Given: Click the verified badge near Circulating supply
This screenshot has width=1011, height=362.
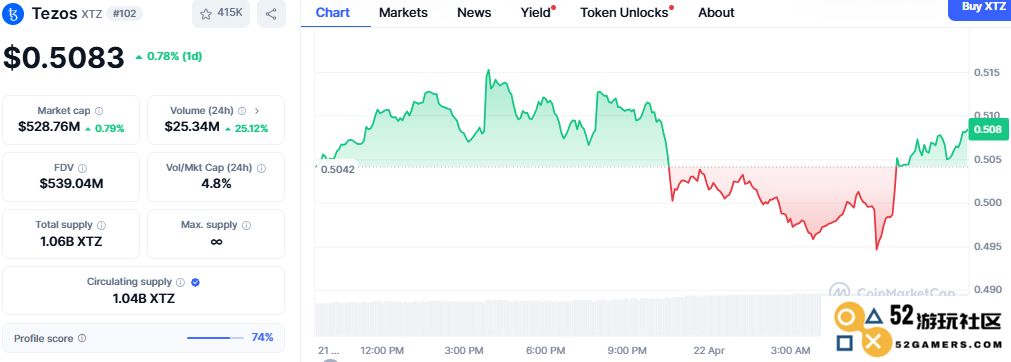Looking at the screenshot, I should tap(195, 282).
